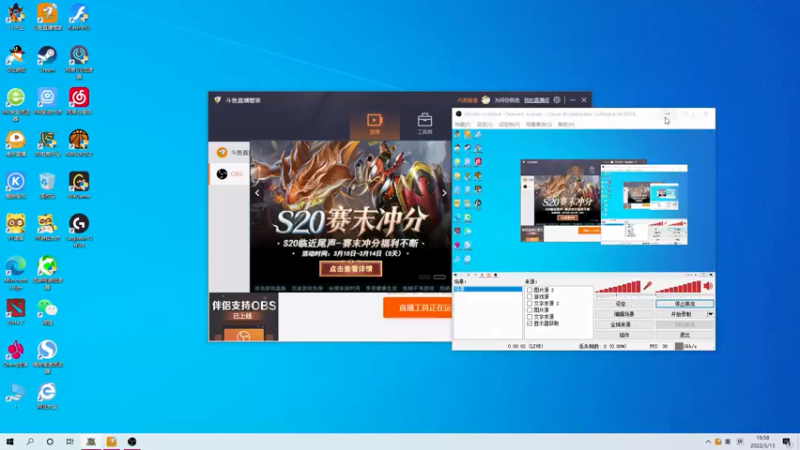Open the 设定档(P) menu in OBS
This screenshot has height=450, width=800.
(509, 124)
